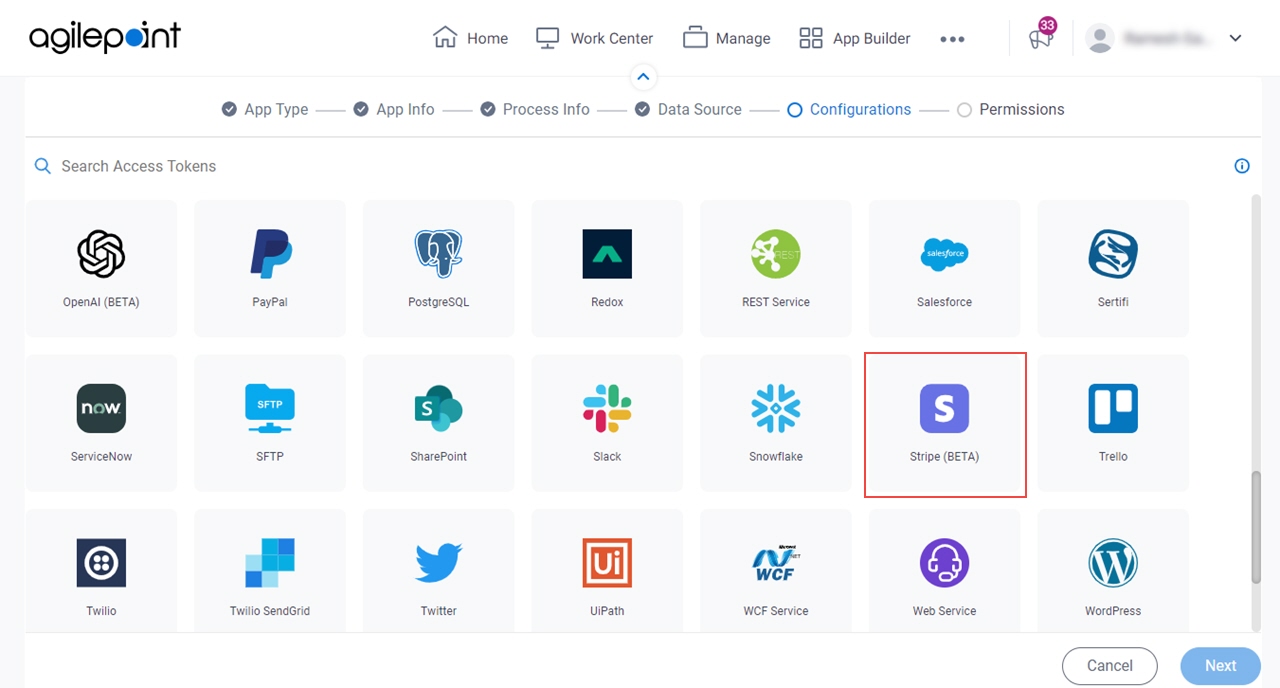The width and height of the screenshot is (1280, 688).
Task: Click the AgilePoint logo
Action: click(x=105, y=38)
